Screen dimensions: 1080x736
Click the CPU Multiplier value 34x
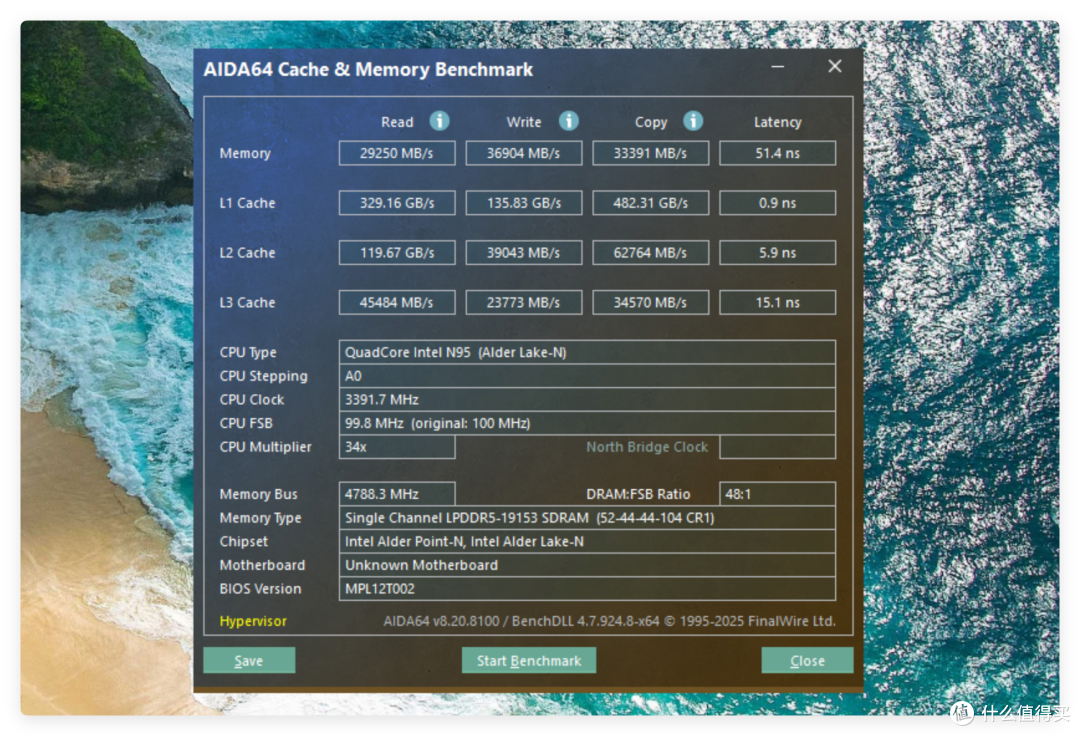coord(397,447)
